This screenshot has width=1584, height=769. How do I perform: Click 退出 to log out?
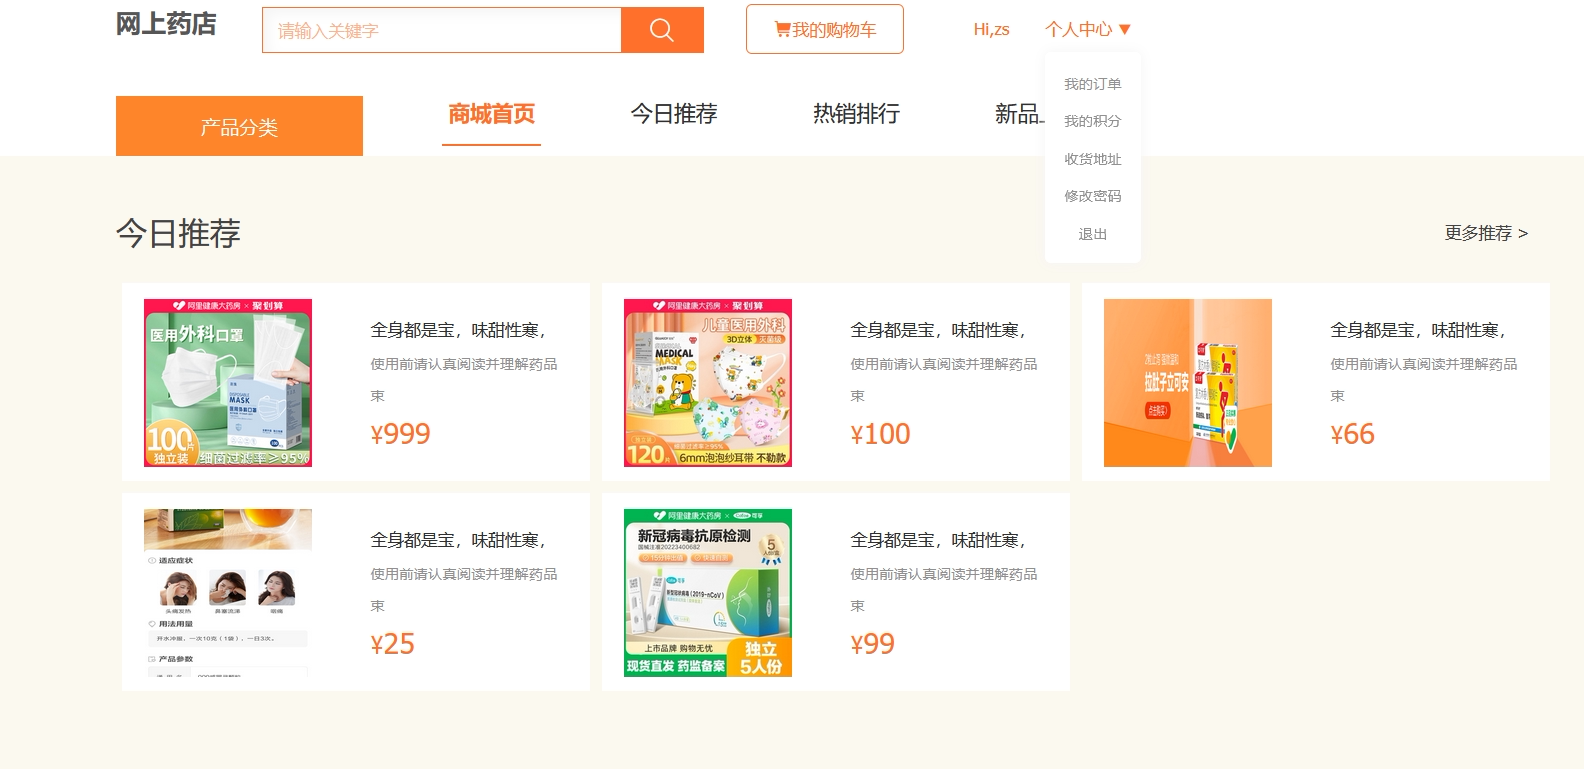pos(1092,234)
